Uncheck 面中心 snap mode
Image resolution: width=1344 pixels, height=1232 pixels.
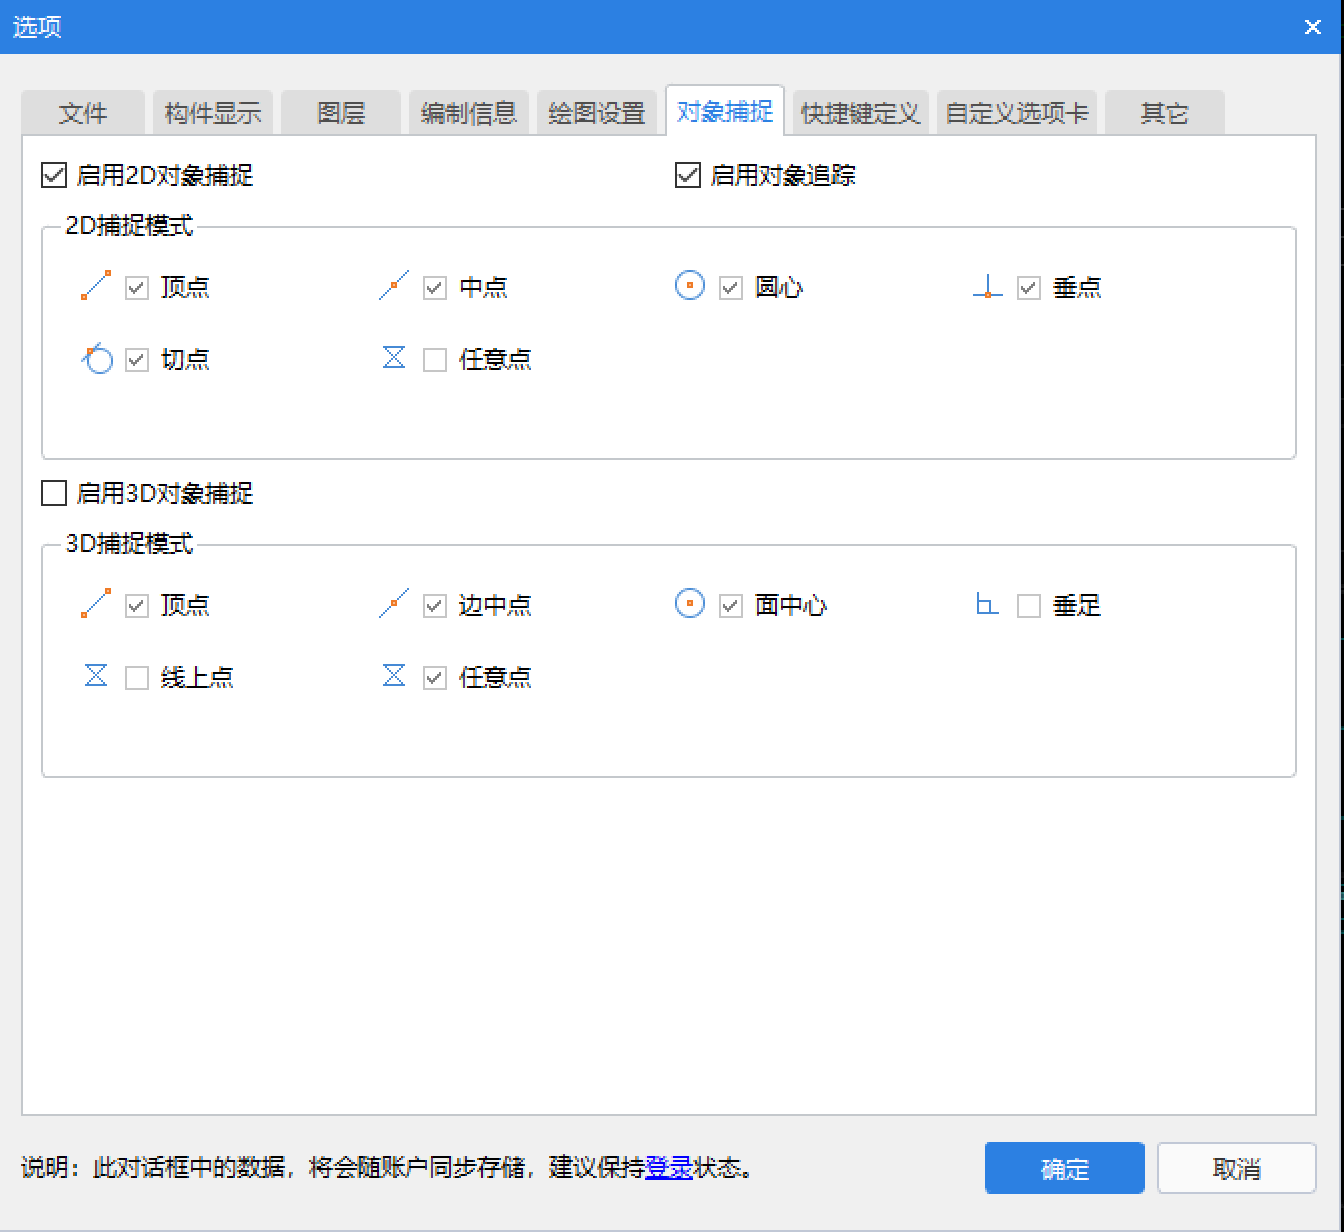point(731,606)
